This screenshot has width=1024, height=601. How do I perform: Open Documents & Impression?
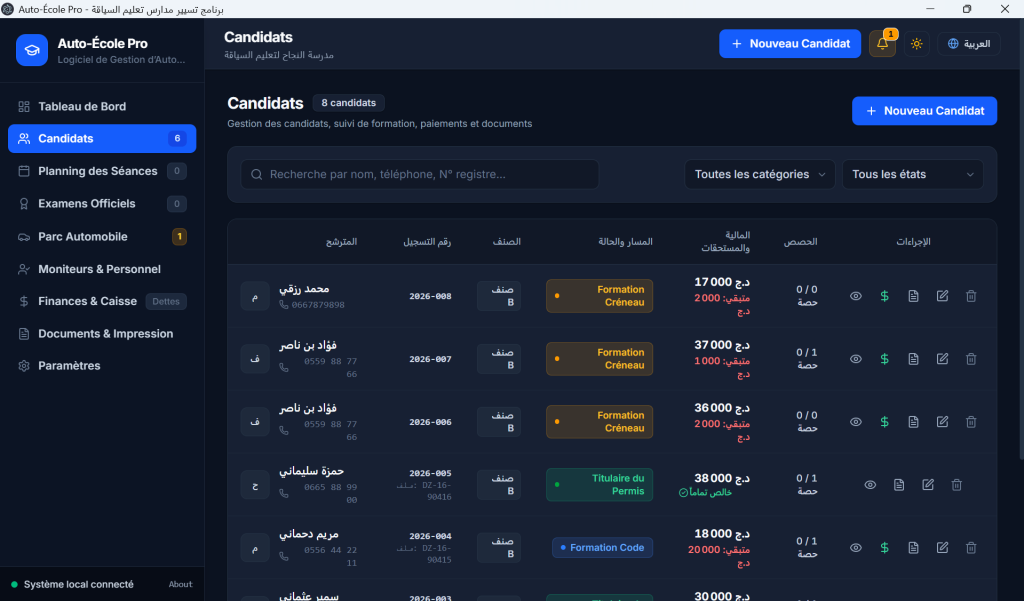tap(102, 334)
